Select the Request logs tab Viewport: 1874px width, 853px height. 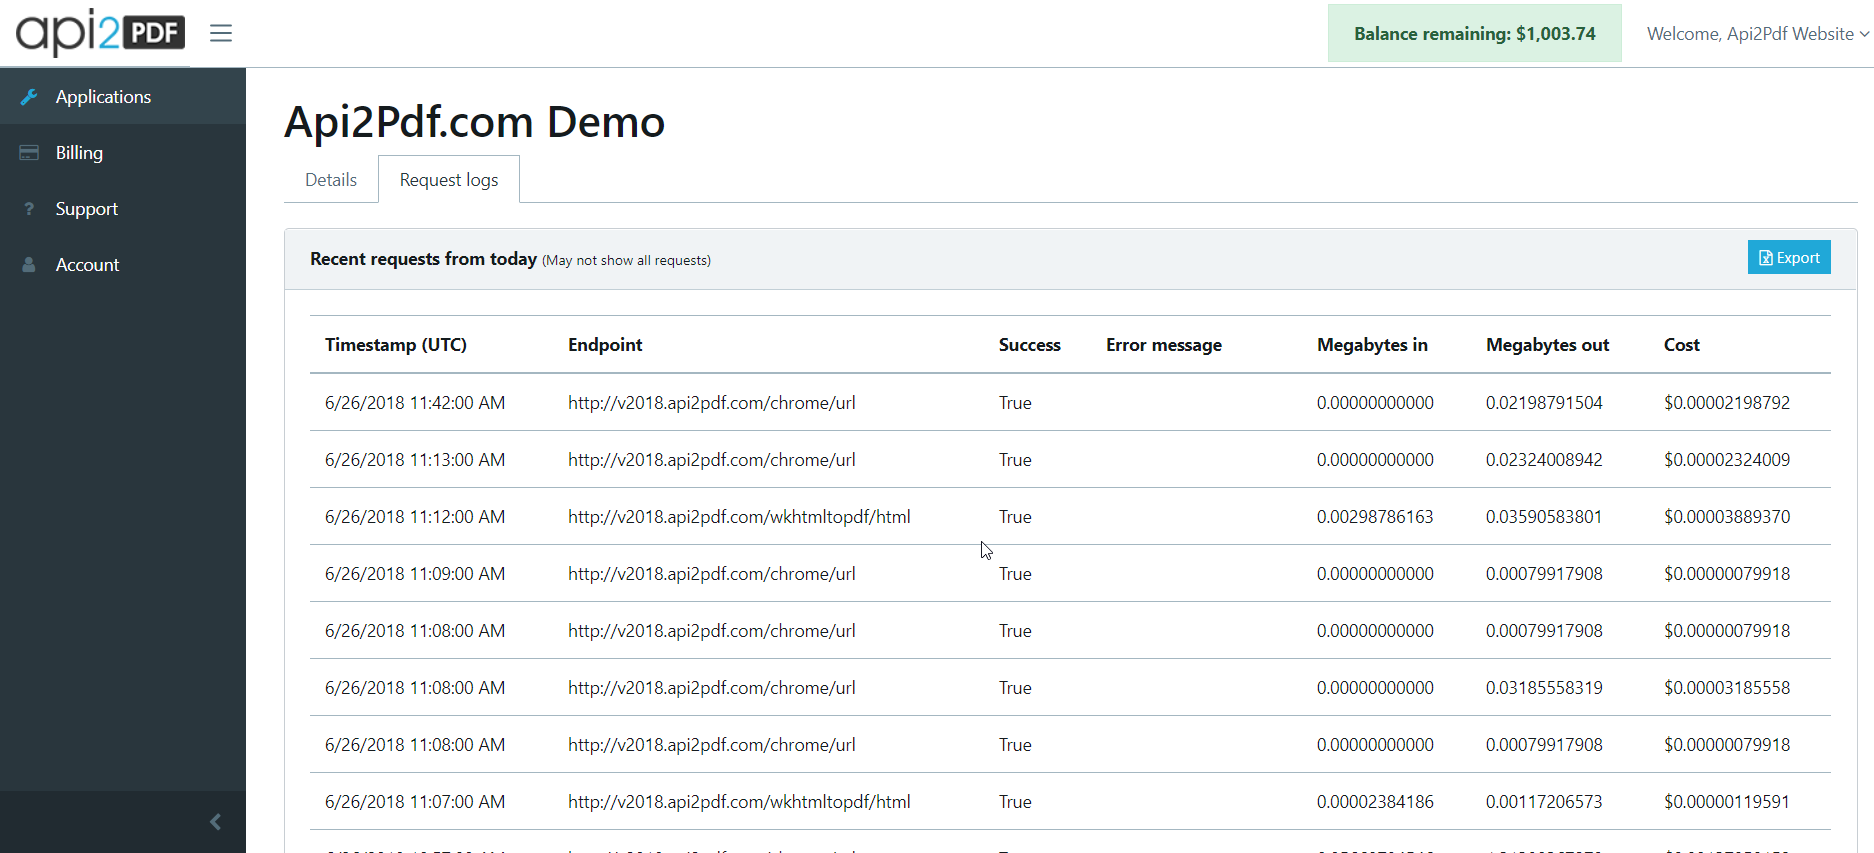(x=449, y=180)
